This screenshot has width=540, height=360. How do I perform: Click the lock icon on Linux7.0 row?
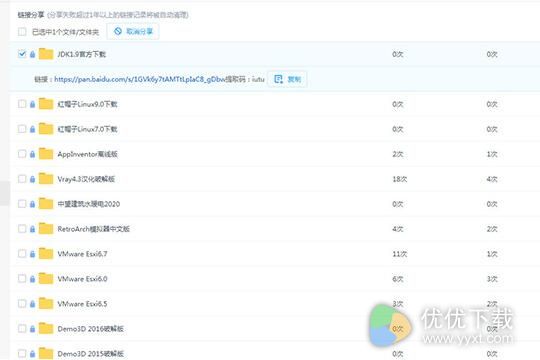click(32, 129)
